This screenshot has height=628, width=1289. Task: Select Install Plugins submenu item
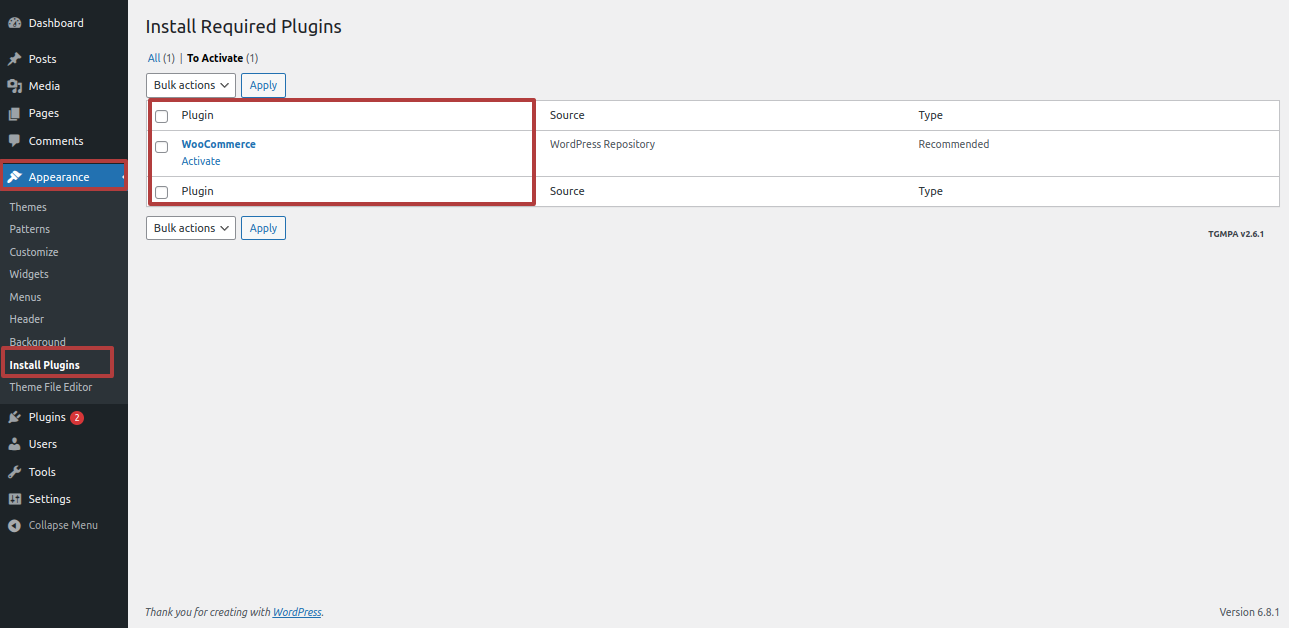coord(45,365)
